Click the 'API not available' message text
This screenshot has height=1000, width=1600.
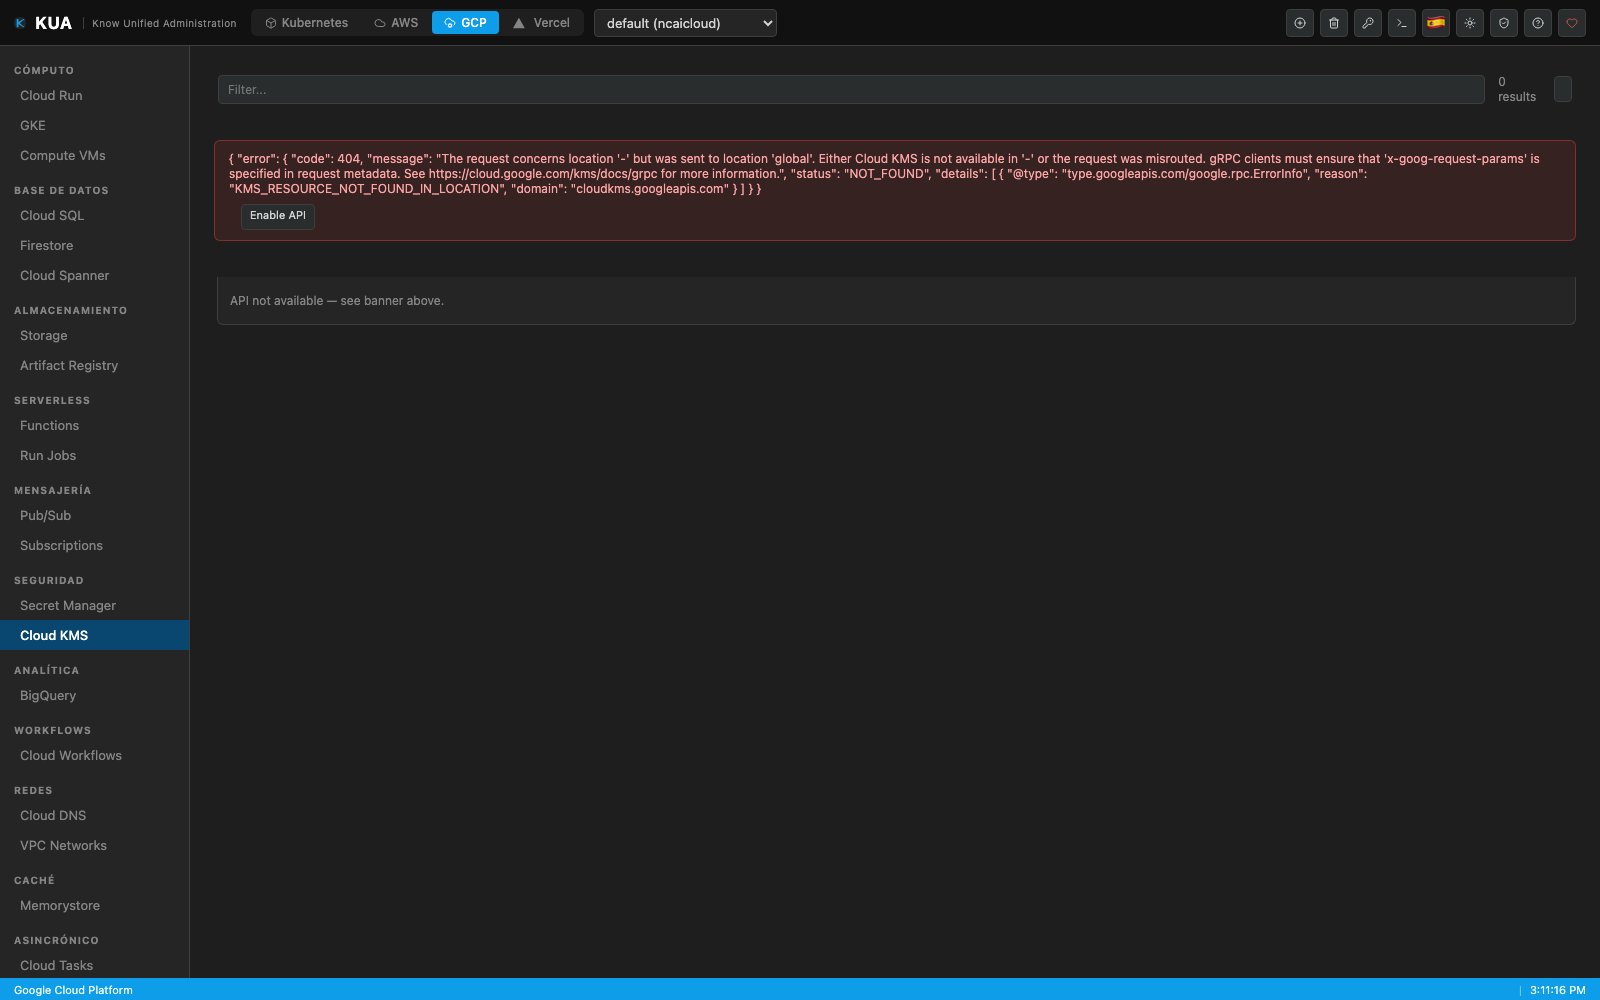point(337,301)
